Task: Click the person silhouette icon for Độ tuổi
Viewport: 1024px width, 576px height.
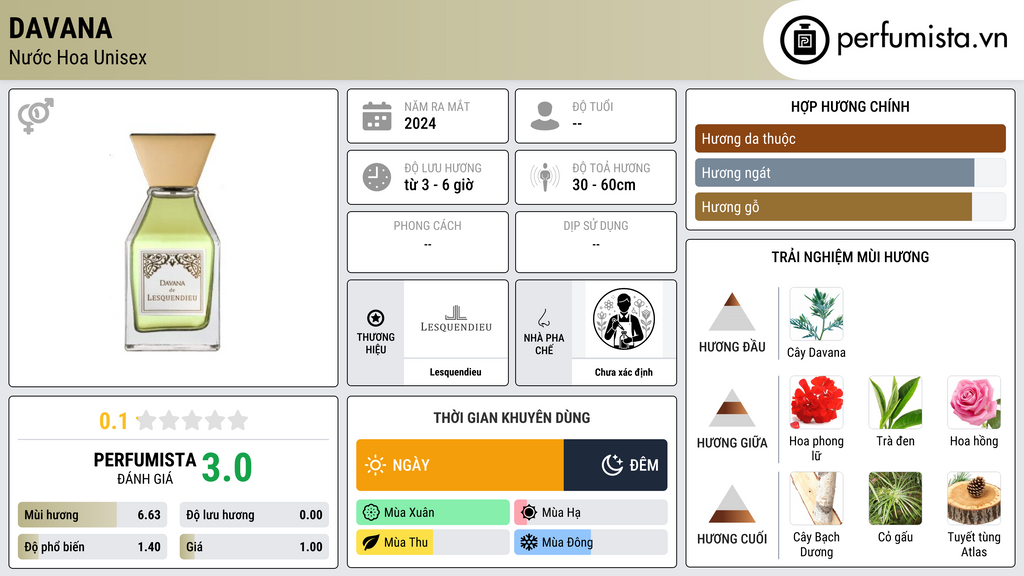Action: pyautogui.click(x=545, y=116)
